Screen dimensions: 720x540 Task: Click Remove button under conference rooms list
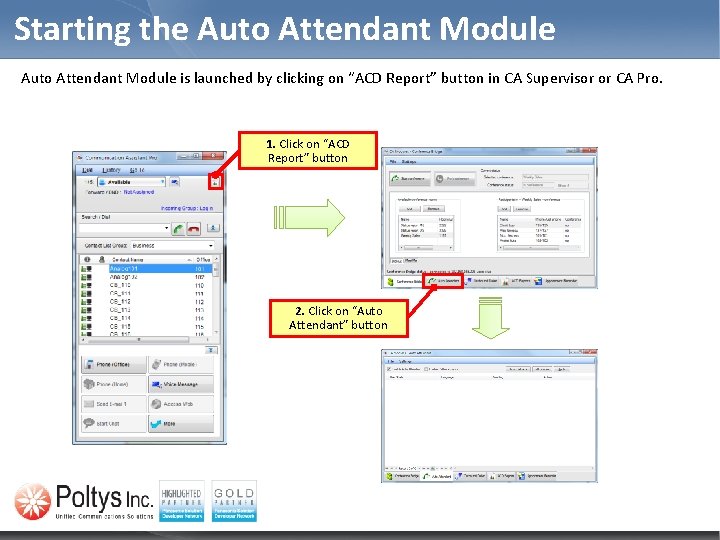[x=433, y=209]
